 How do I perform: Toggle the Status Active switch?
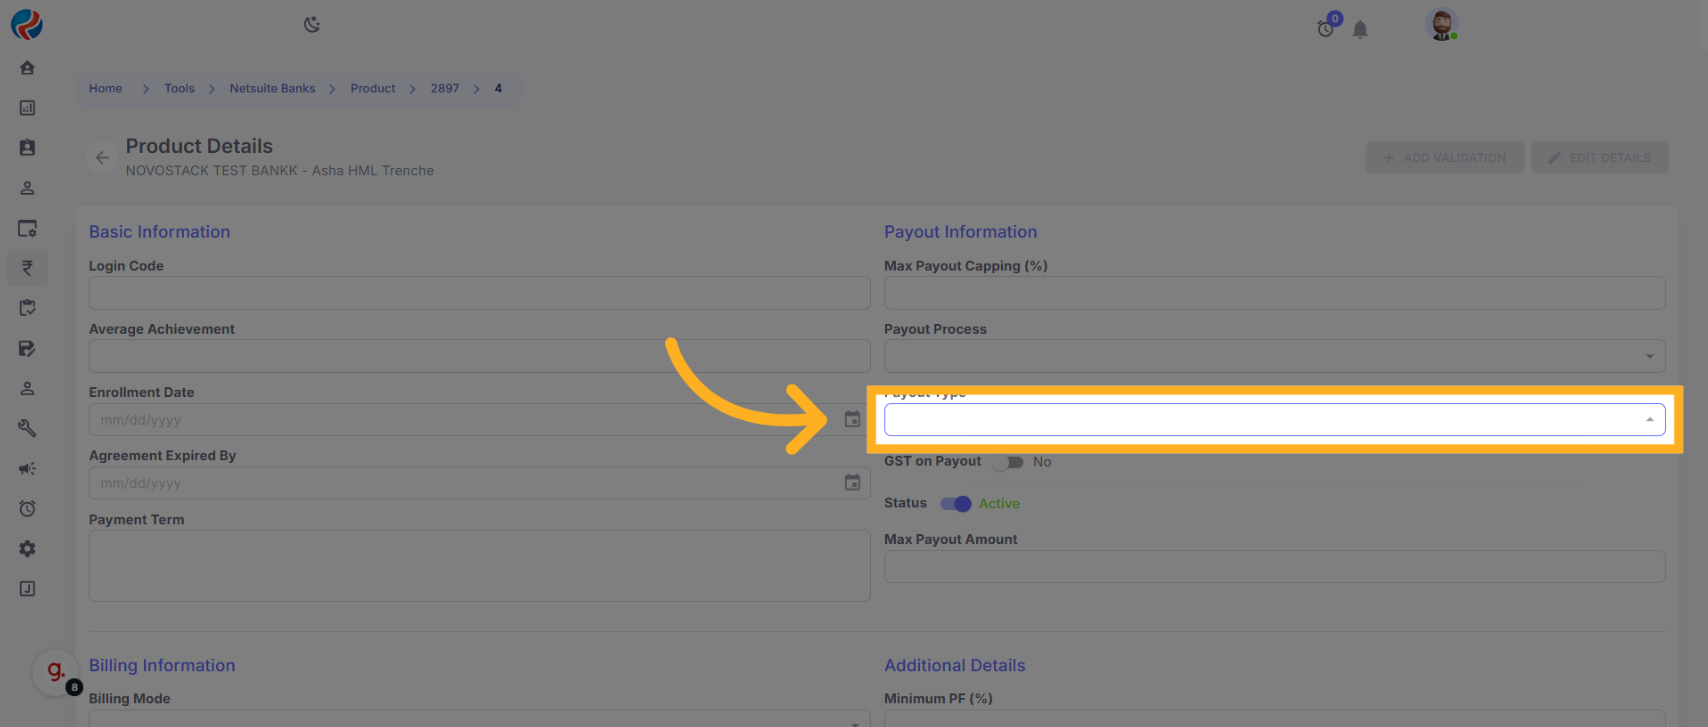(956, 504)
